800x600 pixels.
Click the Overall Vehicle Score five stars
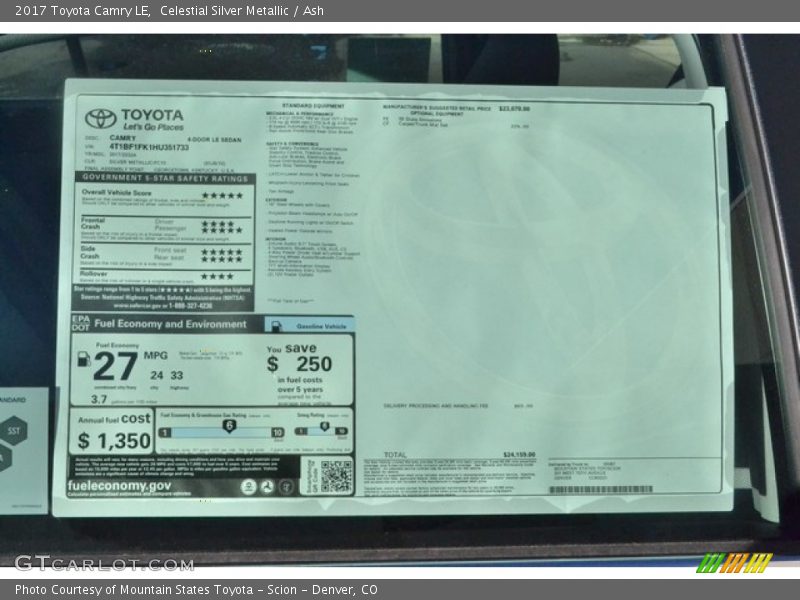221,196
